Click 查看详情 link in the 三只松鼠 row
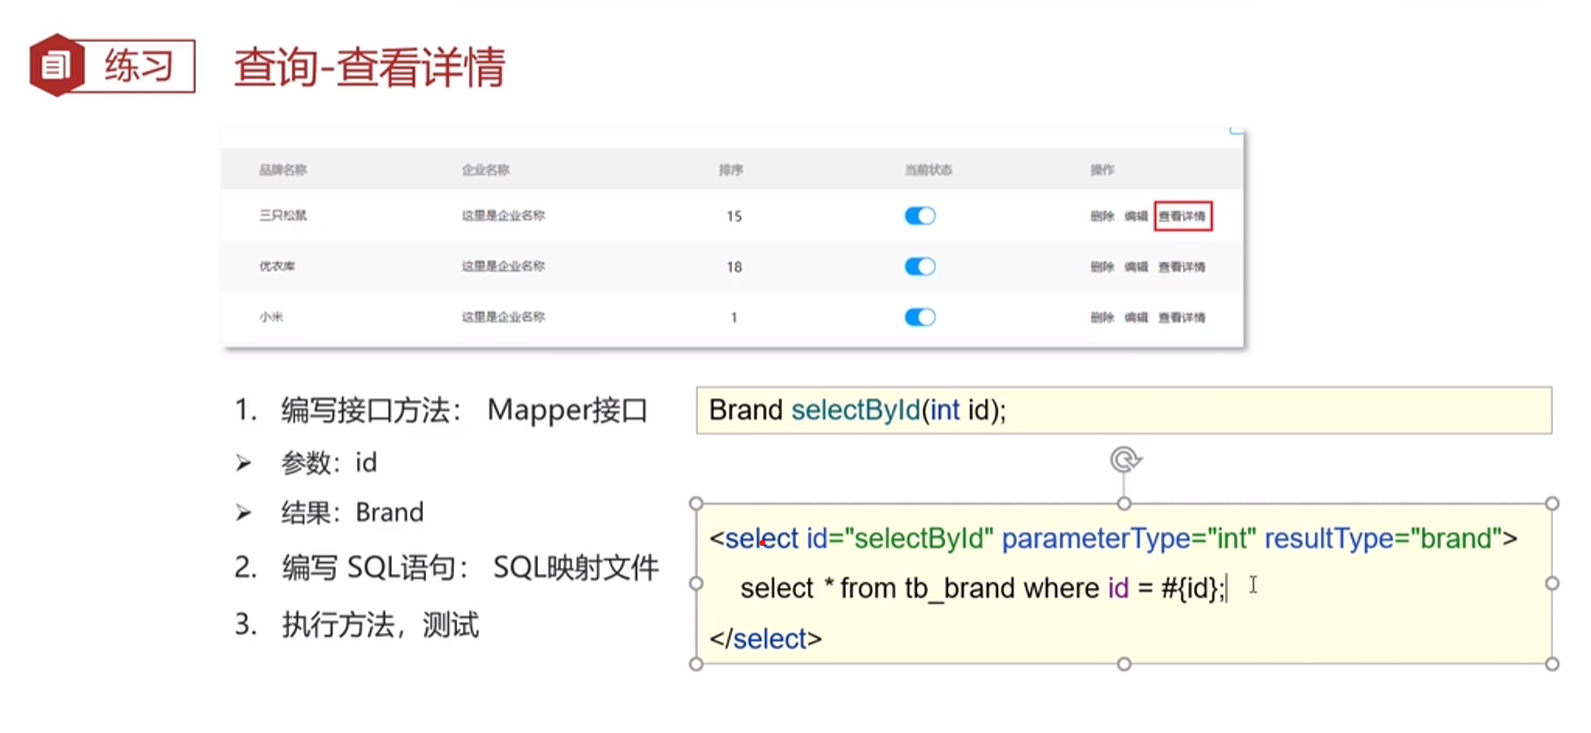This screenshot has width=1591, height=733. pyautogui.click(x=1182, y=216)
